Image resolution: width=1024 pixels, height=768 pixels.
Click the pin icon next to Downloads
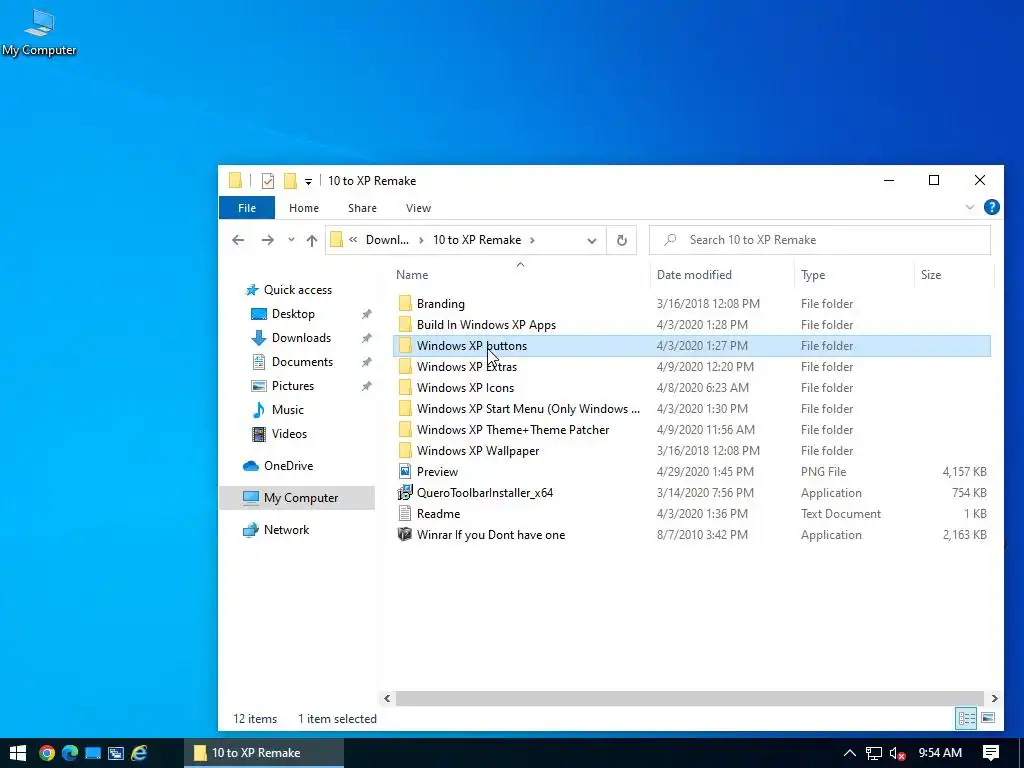pyautogui.click(x=366, y=338)
